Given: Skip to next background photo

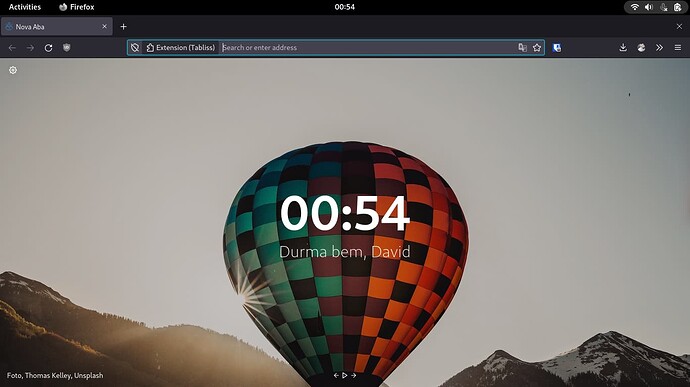Looking at the screenshot, I should 353,376.
